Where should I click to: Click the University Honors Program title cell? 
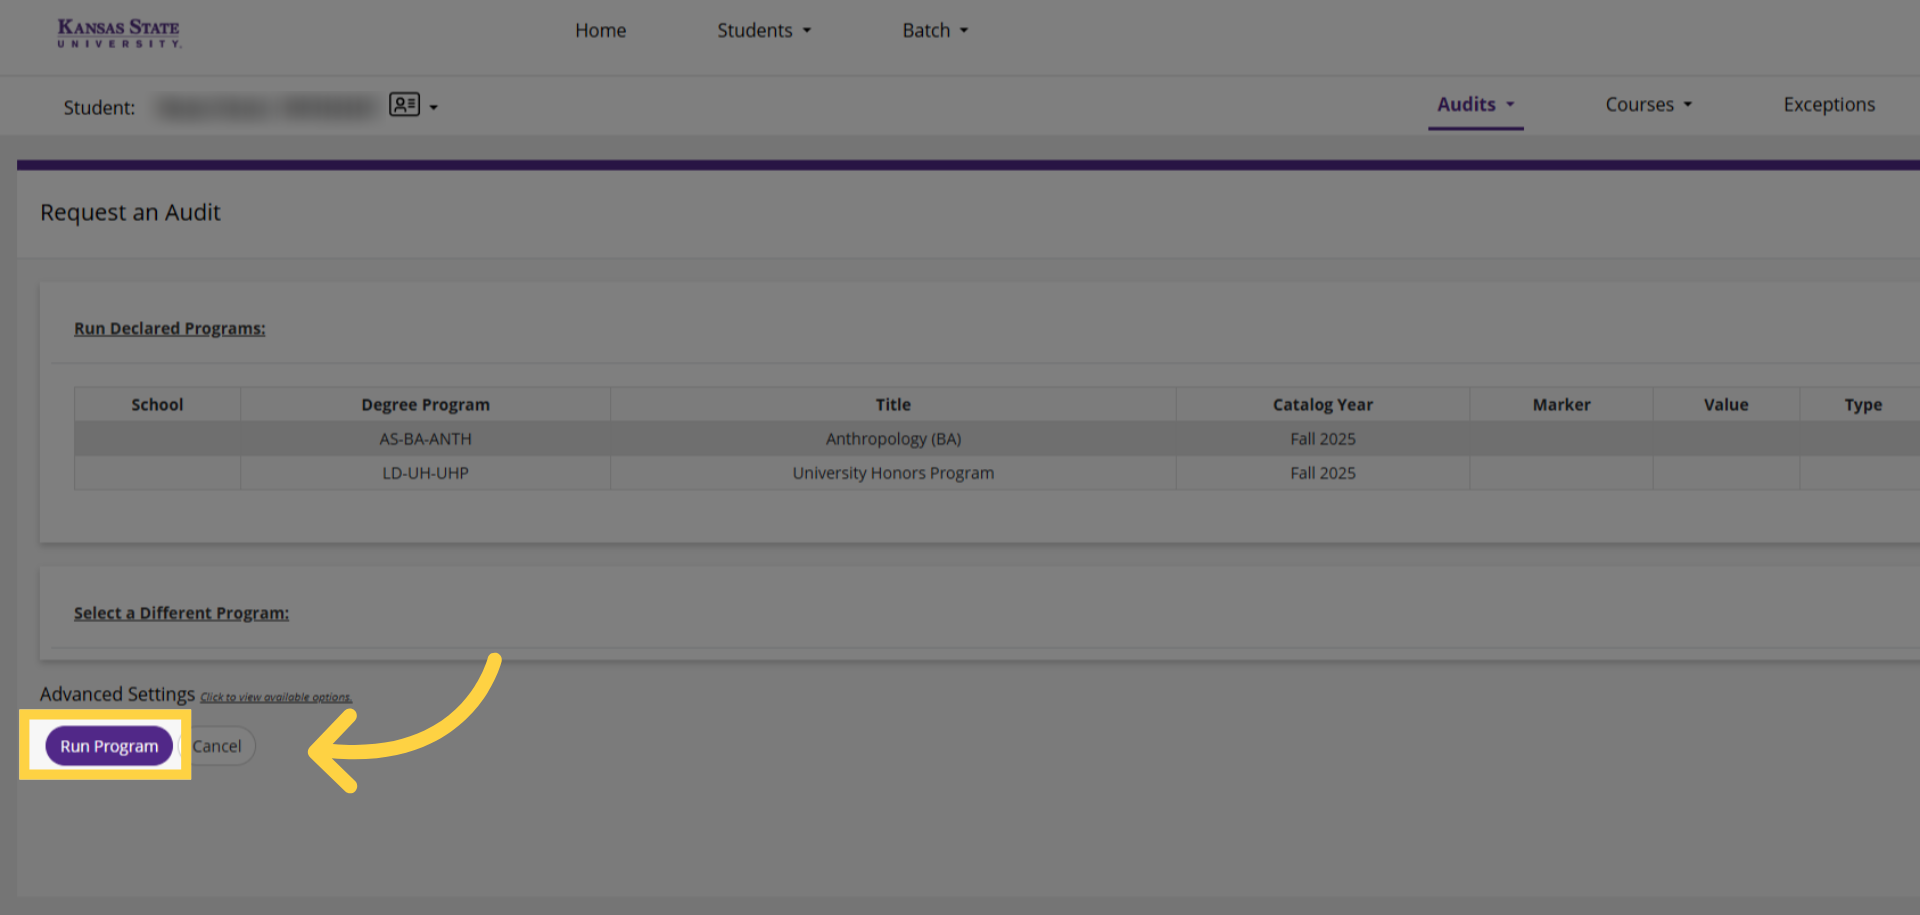(x=893, y=473)
